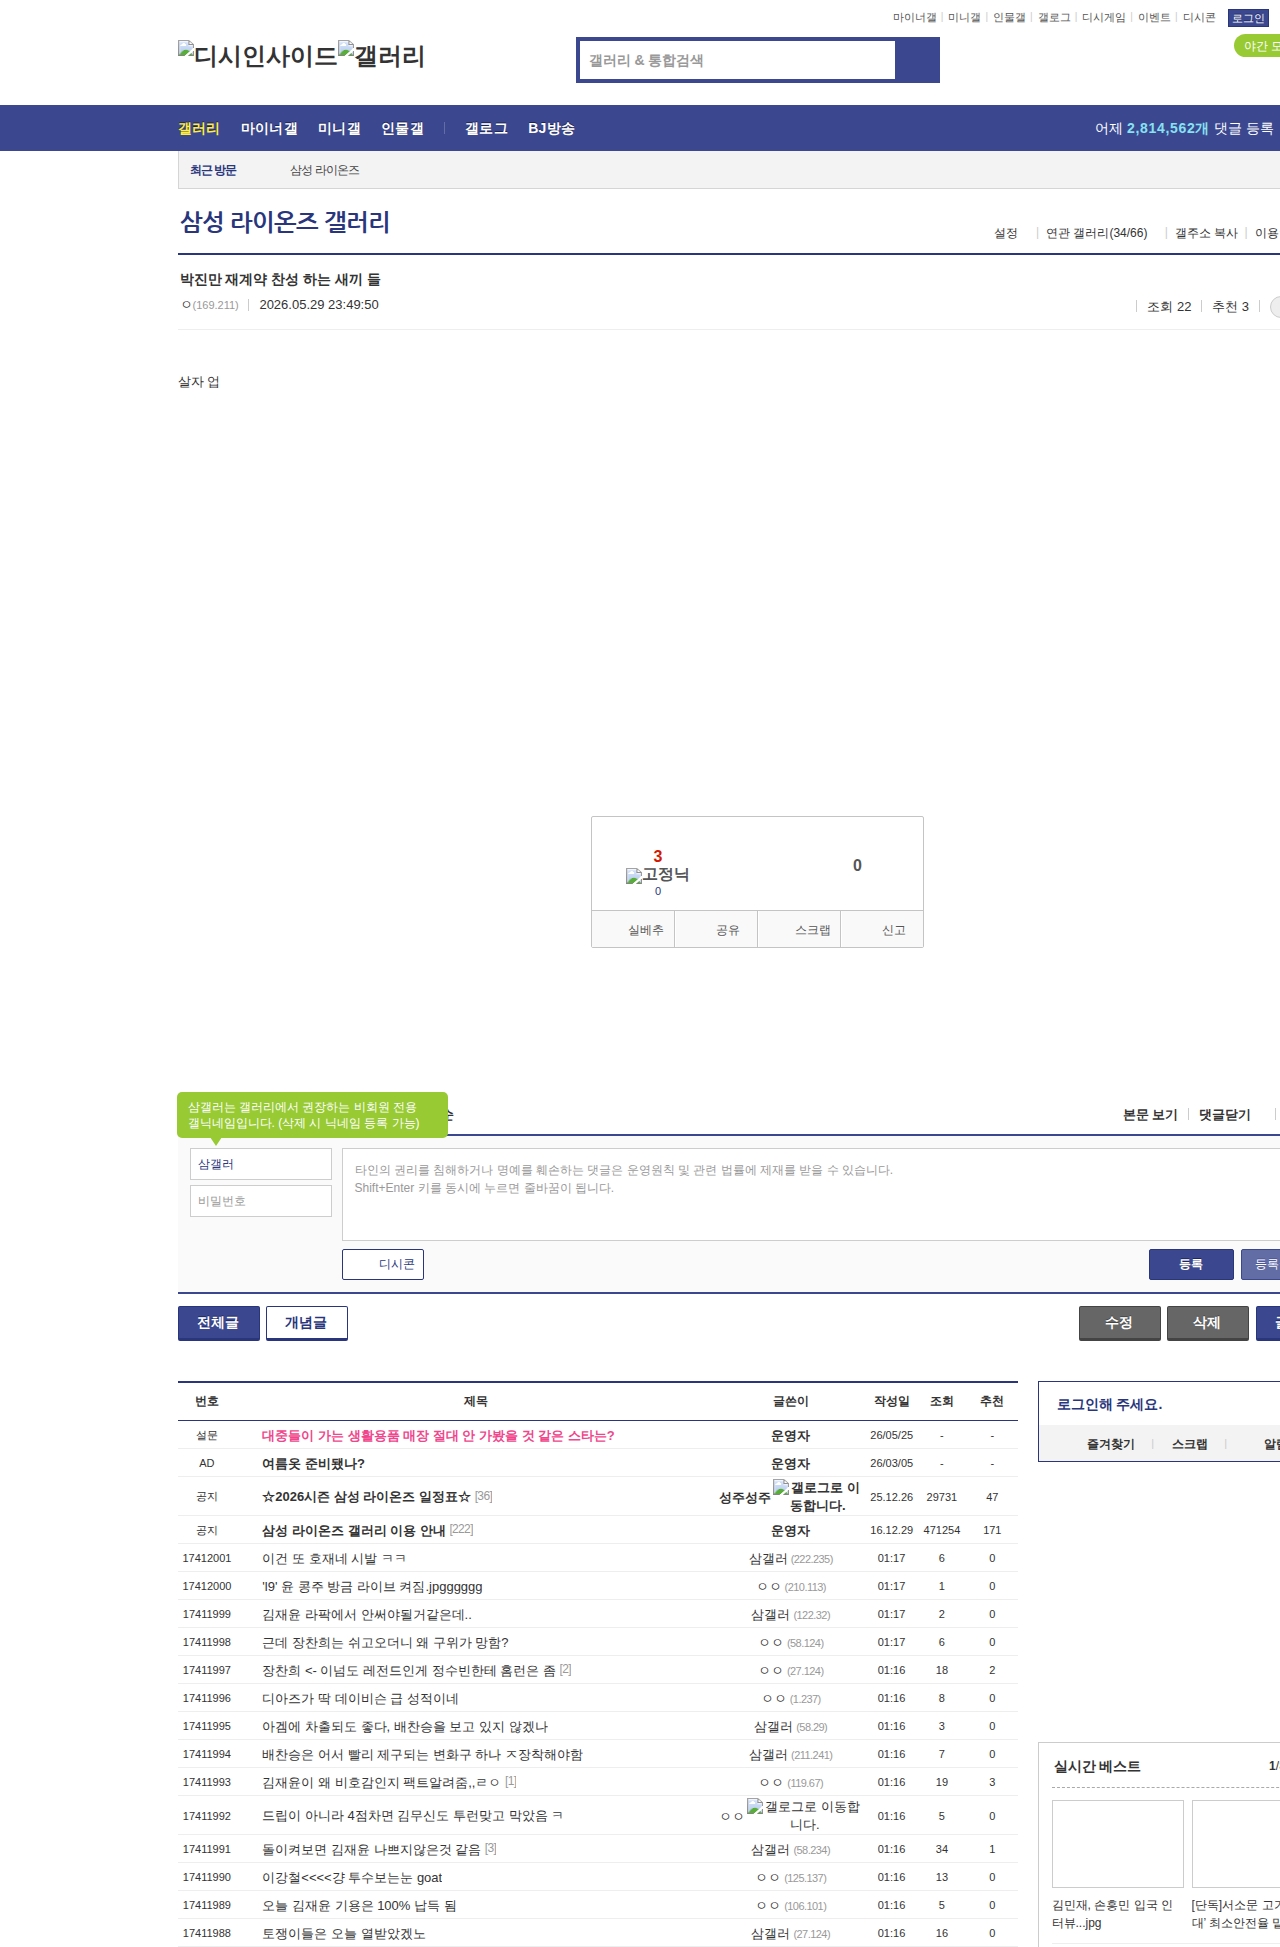Click 추천 column header in post list
This screenshot has height=1947, width=1280.
(992, 1401)
